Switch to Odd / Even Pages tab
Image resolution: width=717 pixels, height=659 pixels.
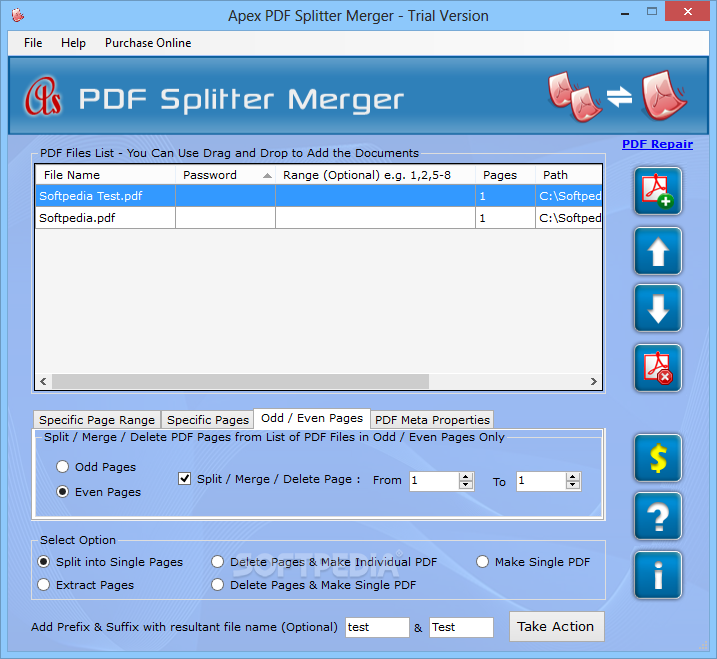(312, 418)
